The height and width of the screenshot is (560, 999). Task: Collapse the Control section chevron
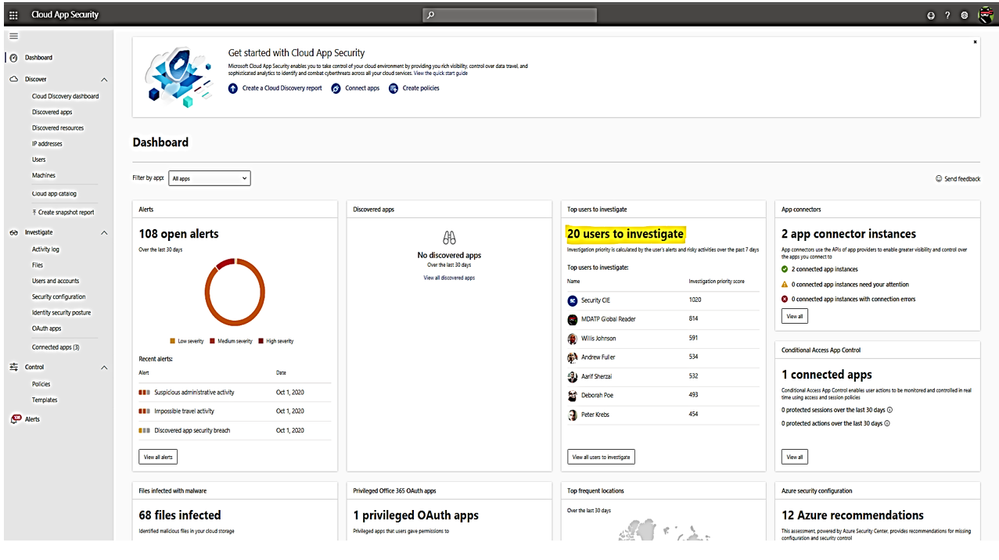coord(104,368)
